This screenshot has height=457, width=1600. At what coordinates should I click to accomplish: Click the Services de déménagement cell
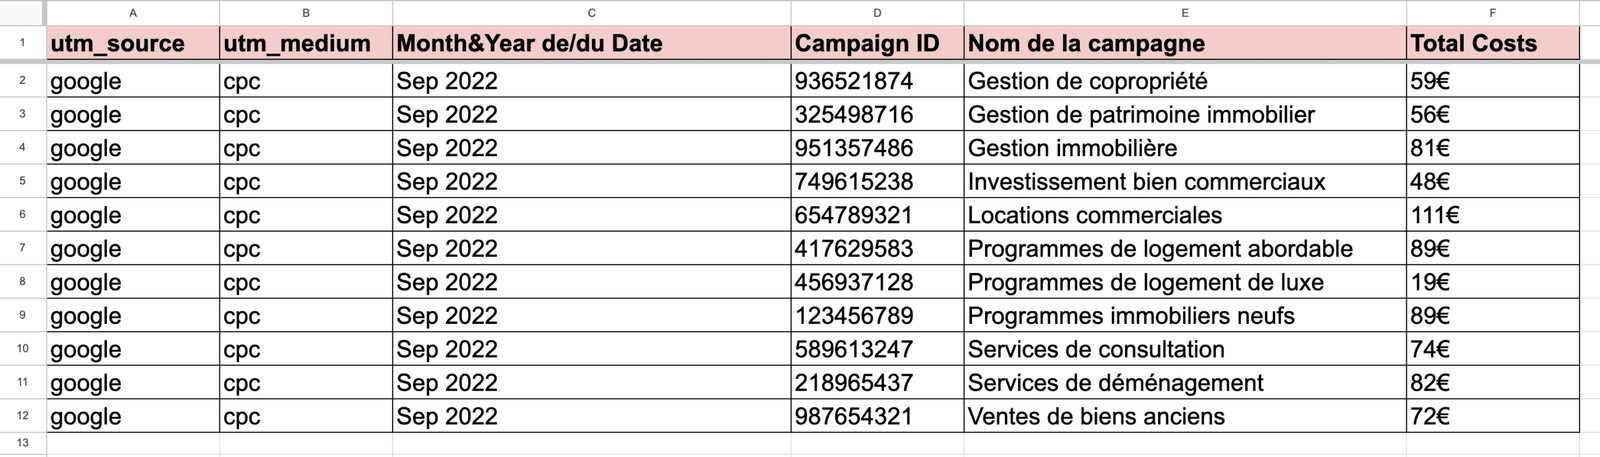1185,383
